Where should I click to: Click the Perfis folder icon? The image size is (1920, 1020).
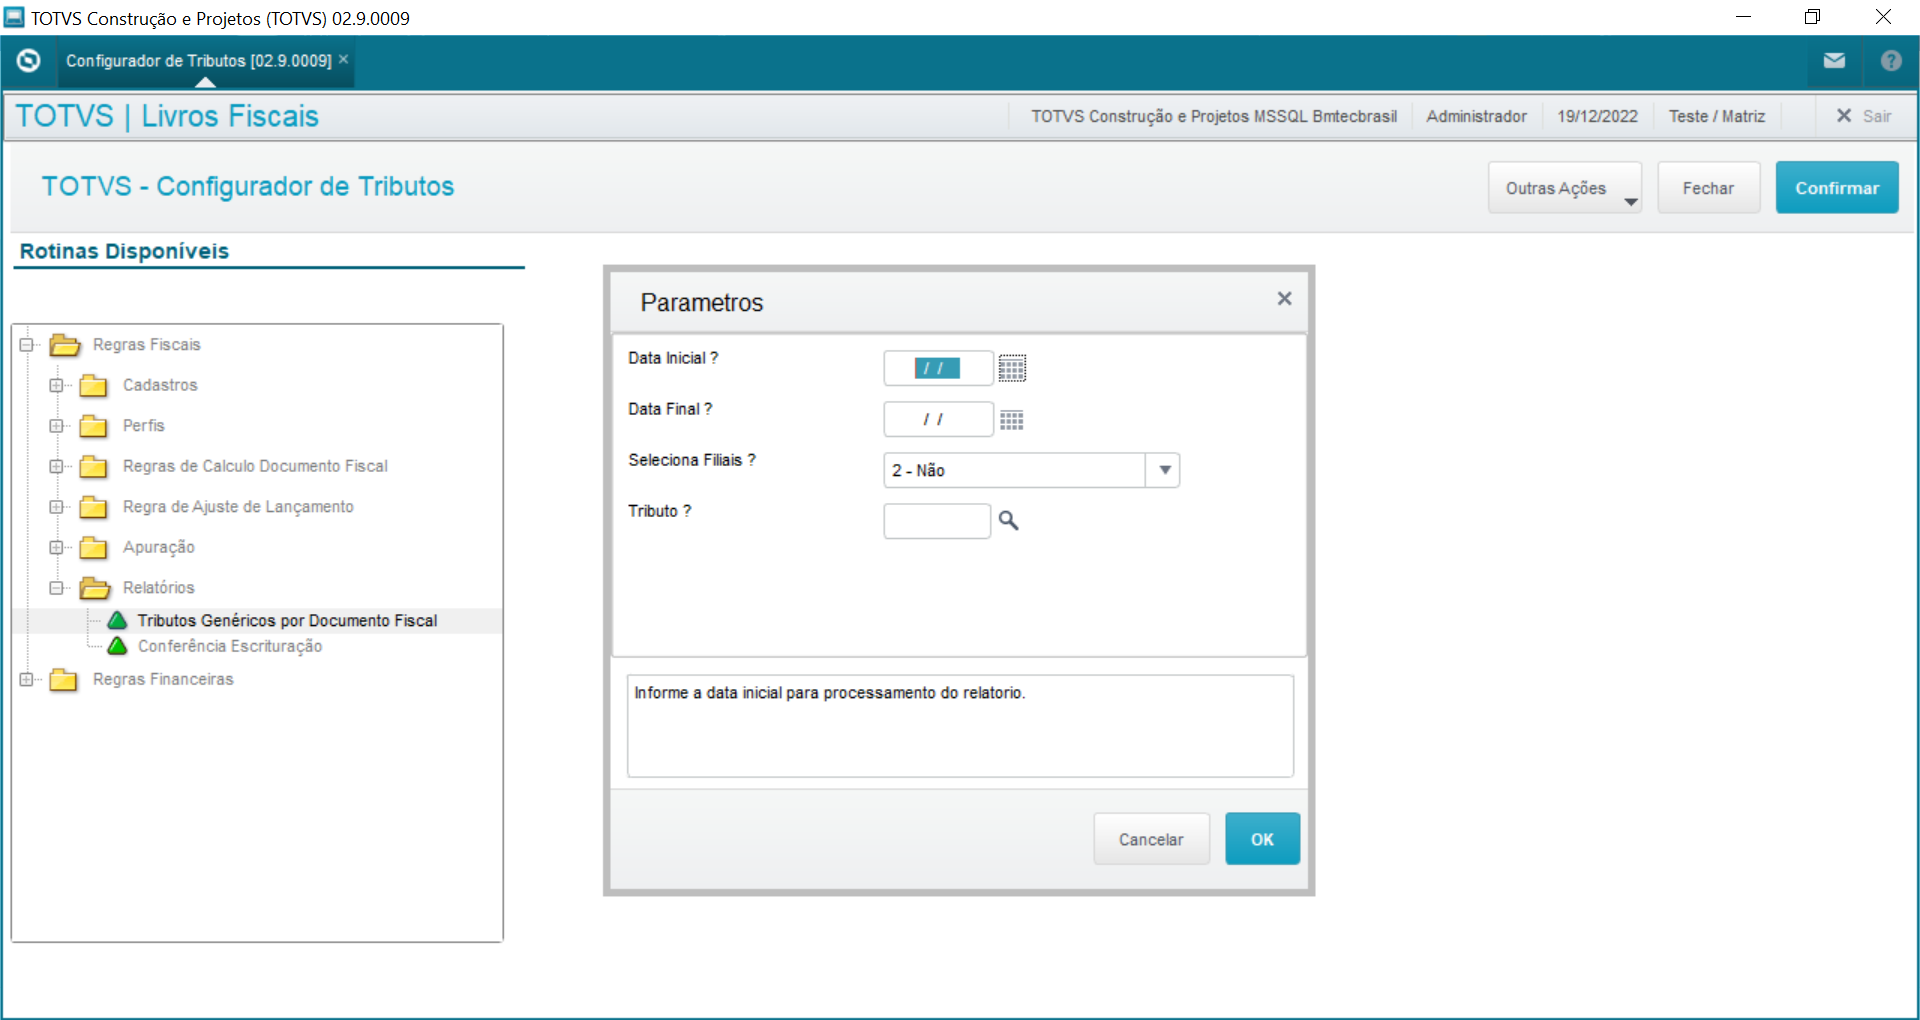coord(94,426)
